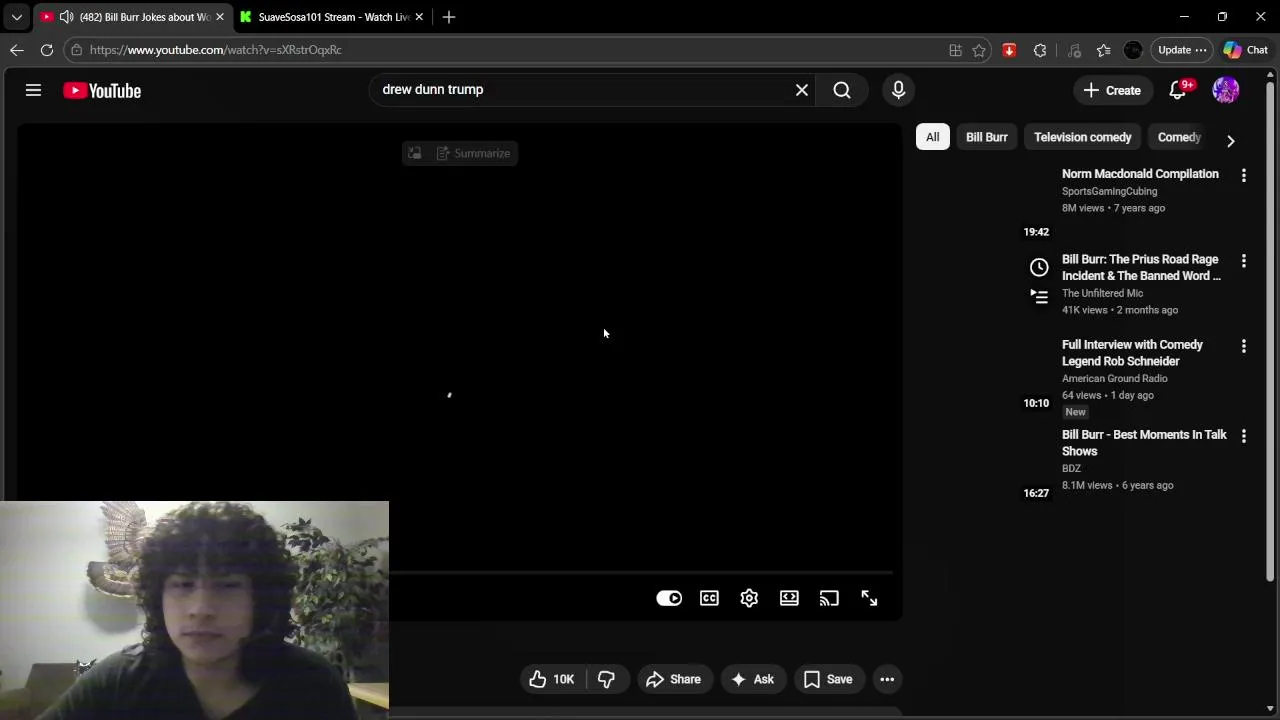
Task: Open the browser profile circle icon
Action: [x=1133, y=50]
